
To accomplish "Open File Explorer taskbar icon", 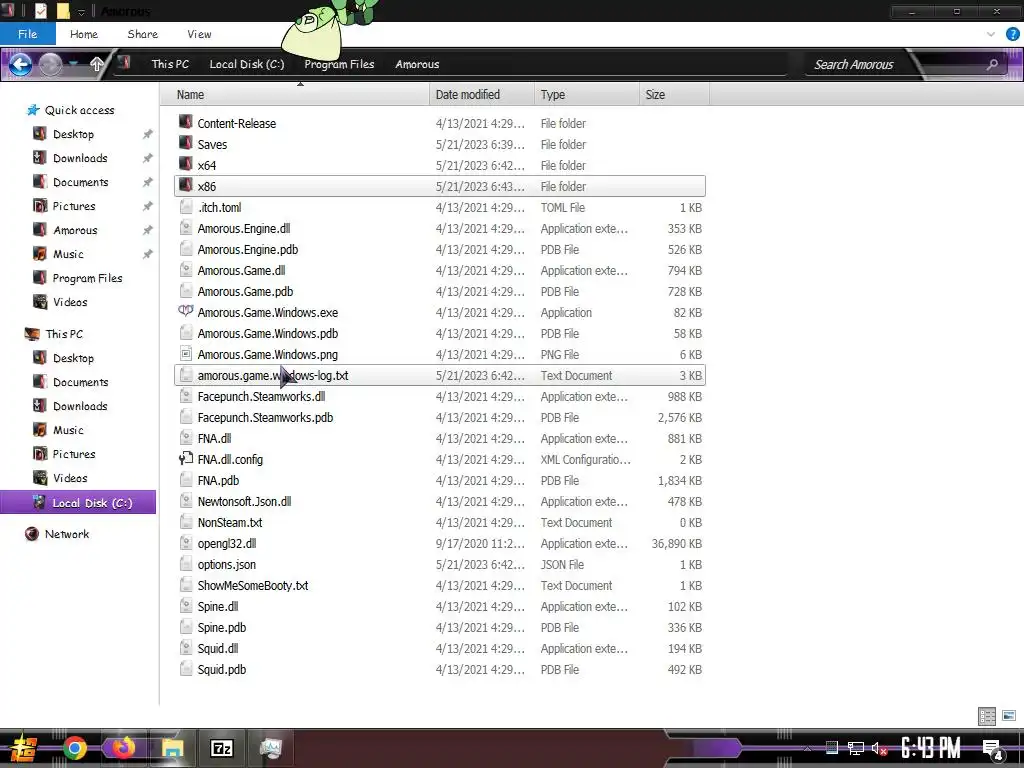I will click(172, 748).
